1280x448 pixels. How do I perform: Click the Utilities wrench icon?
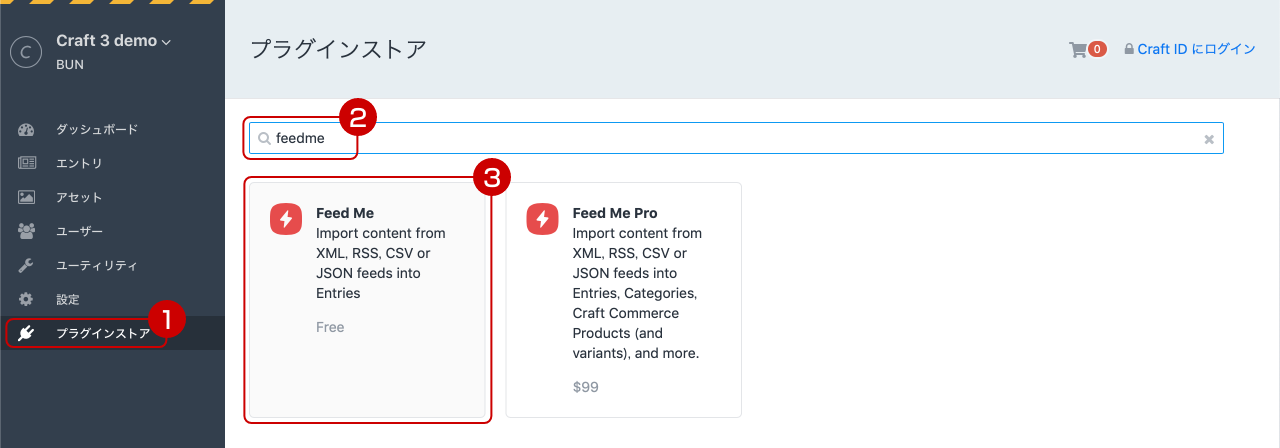[27, 266]
